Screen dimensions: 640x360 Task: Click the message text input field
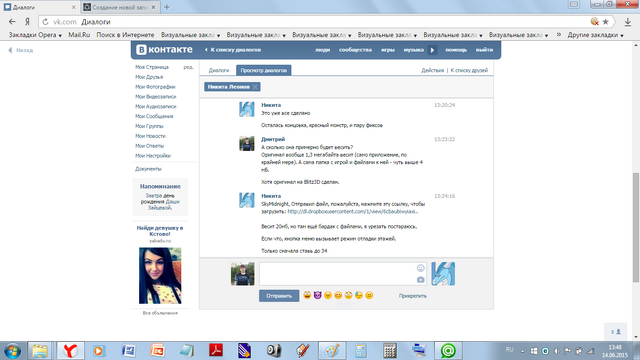click(338, 273)
